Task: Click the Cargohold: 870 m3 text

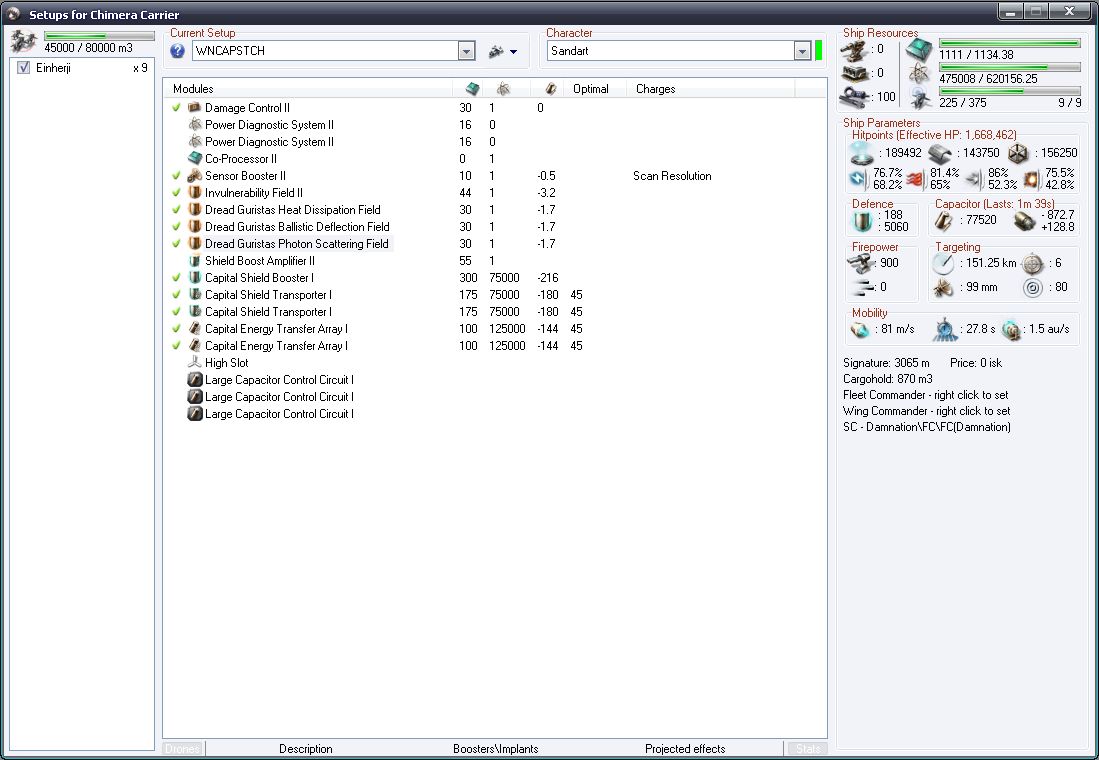Action: click(887, 379)
